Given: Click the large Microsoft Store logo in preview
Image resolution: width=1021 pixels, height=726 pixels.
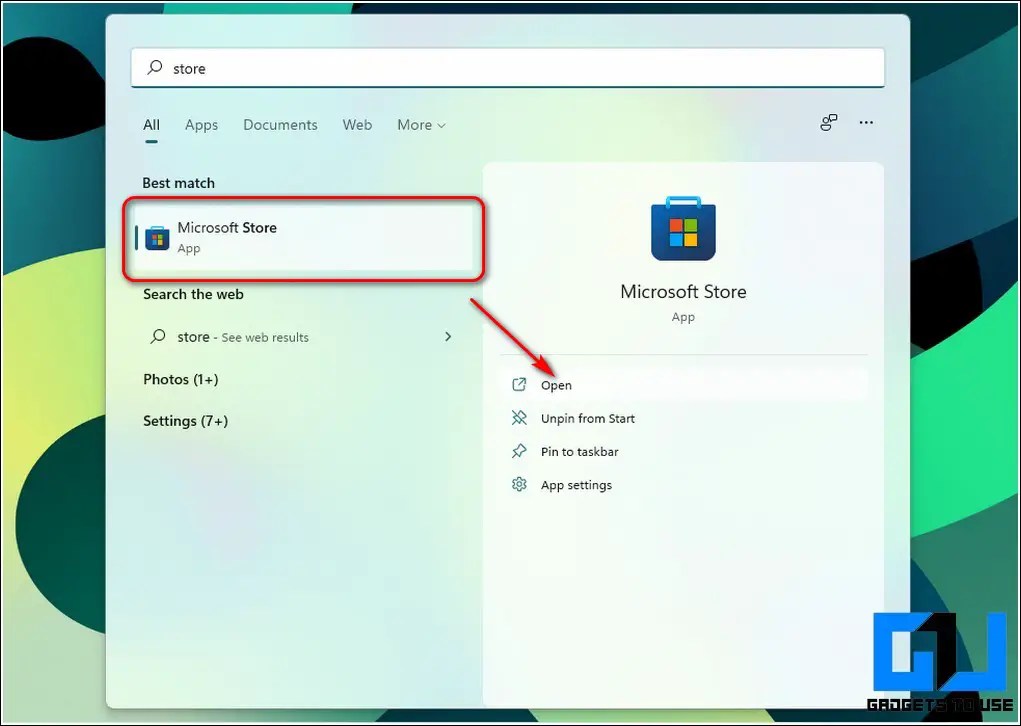Looking at the screenshot, I should (683, 229).
